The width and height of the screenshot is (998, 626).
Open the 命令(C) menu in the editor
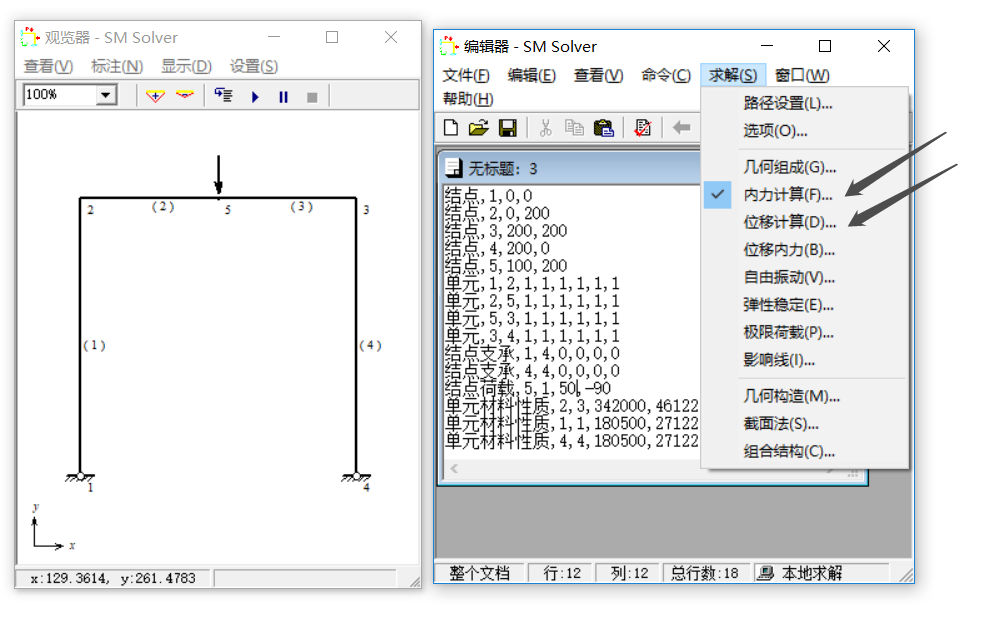click(x=666, y=76)
